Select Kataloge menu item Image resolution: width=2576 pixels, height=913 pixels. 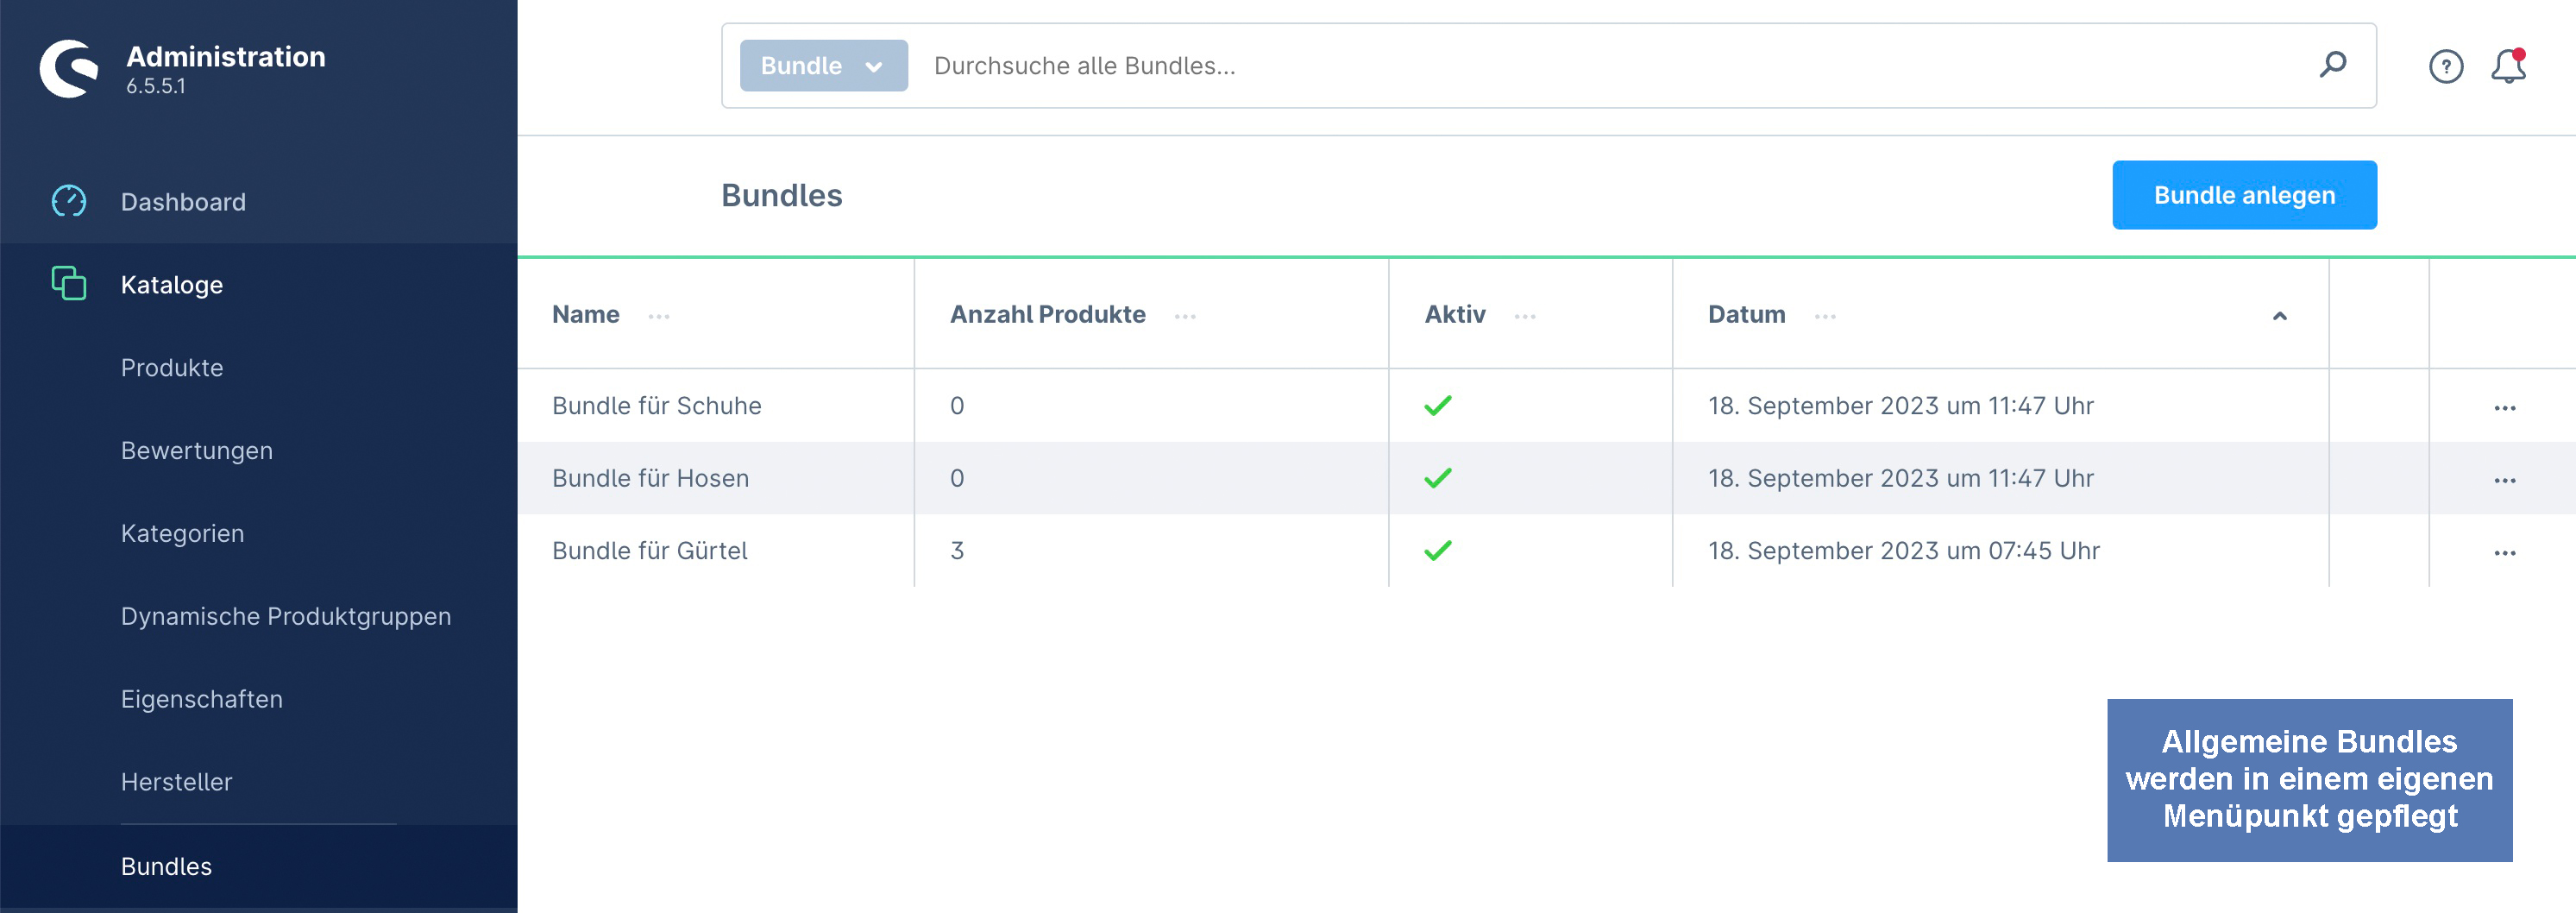[172, 285]
